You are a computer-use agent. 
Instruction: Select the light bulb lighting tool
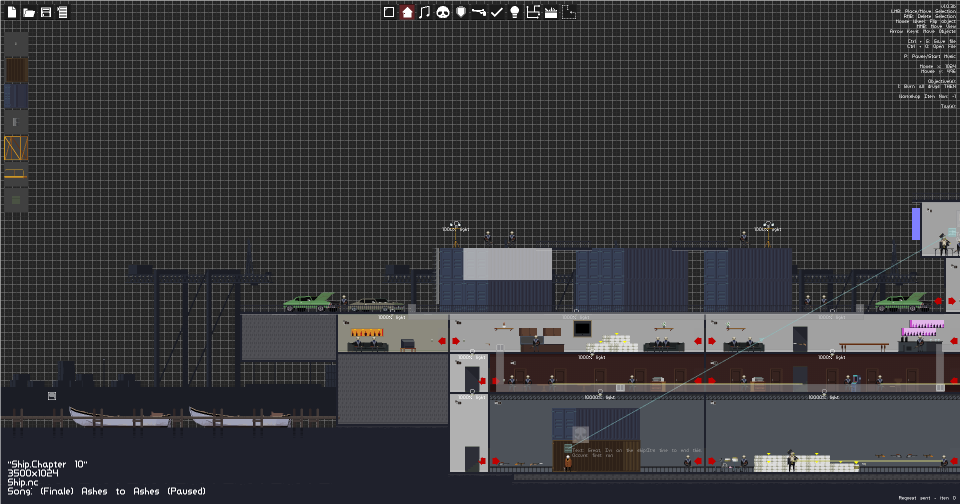(x=515, y=12)
